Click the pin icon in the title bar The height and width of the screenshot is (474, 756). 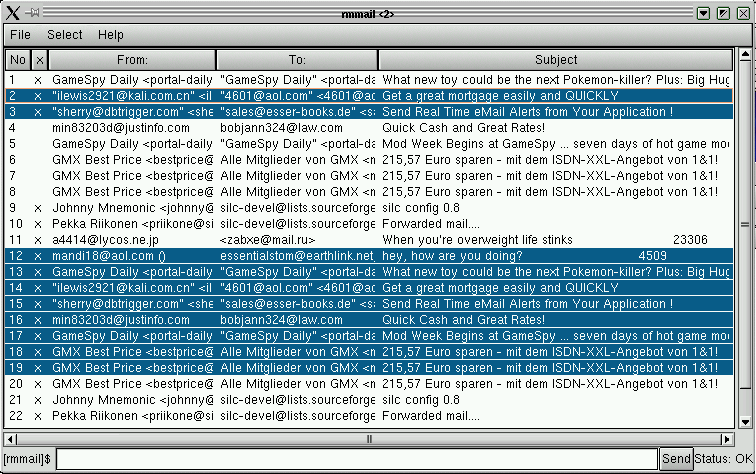coord(33,13)
